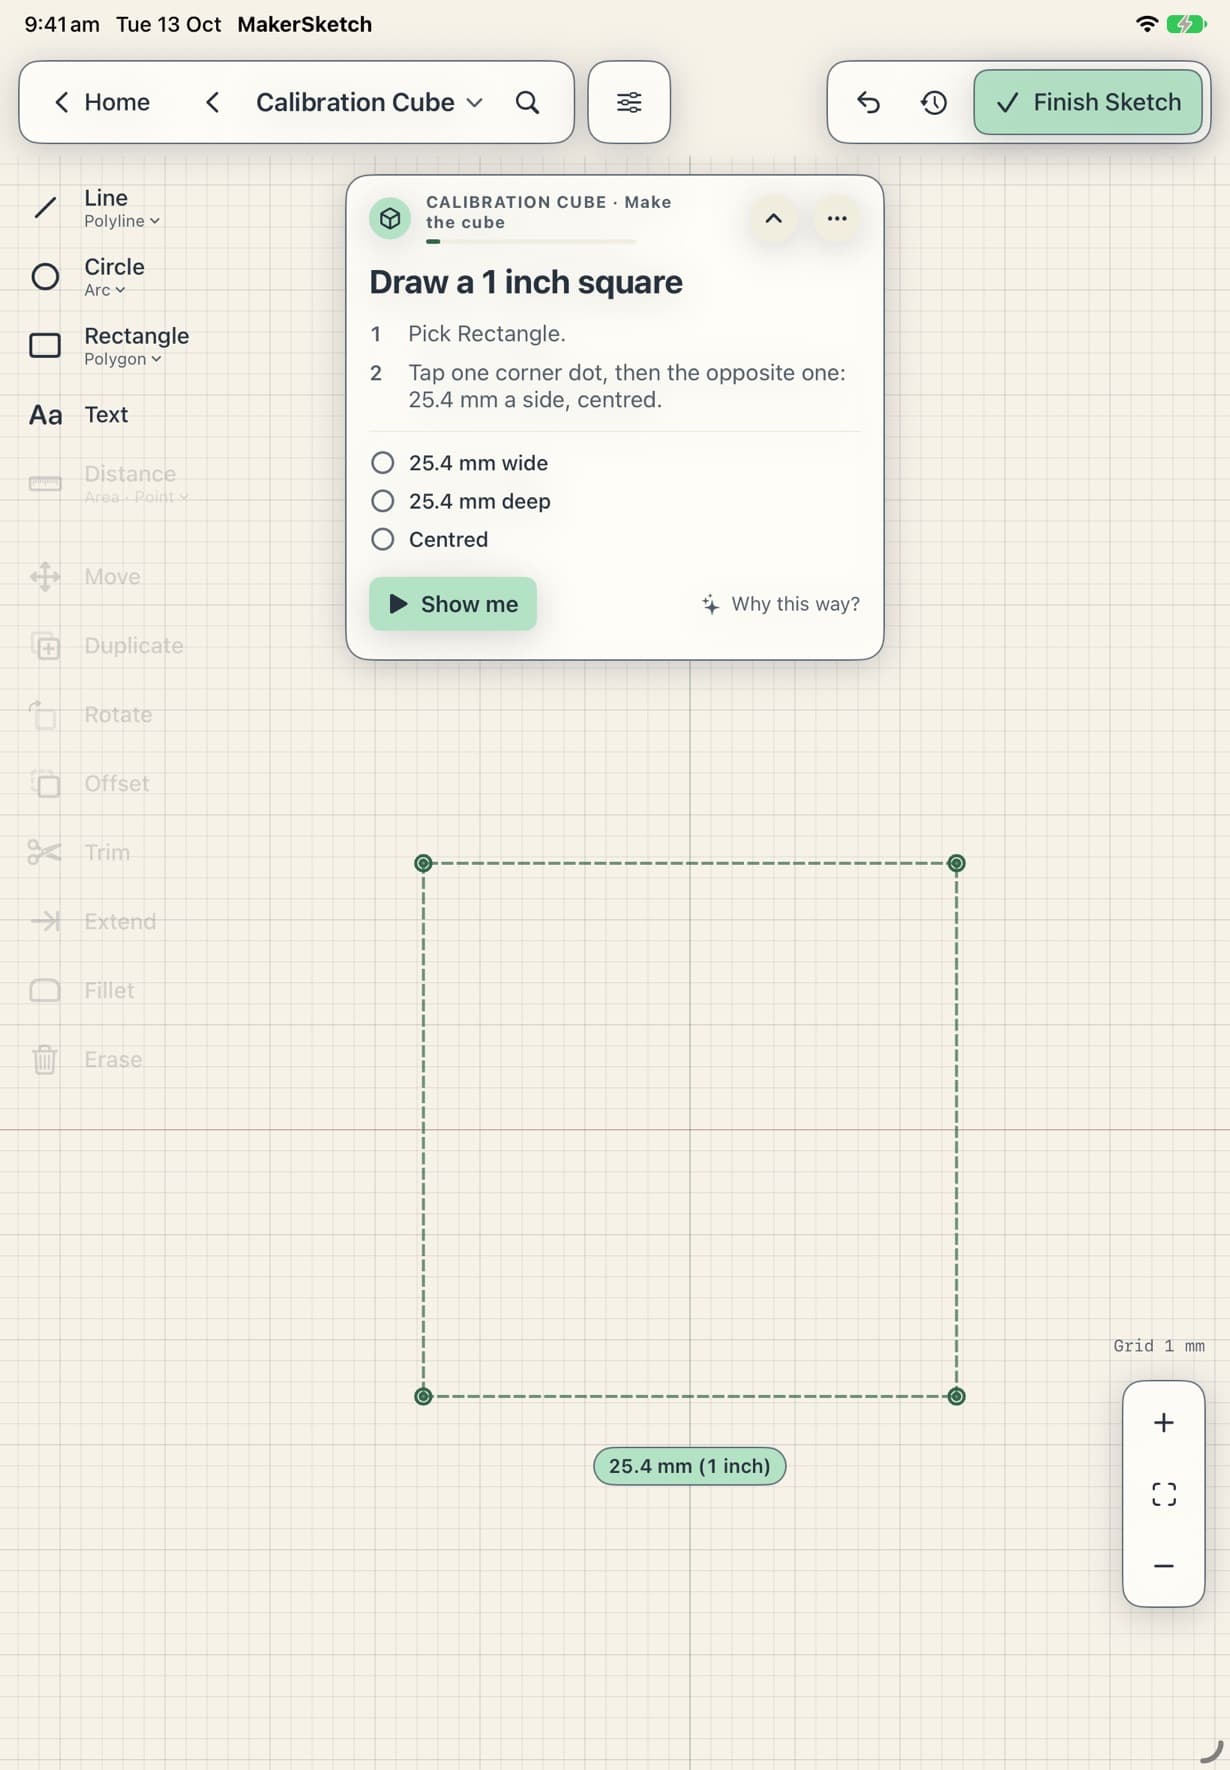This screenshot has width=1230, height=1770.
Task: Check the Centred item
Action: click(x=382, y=539)
